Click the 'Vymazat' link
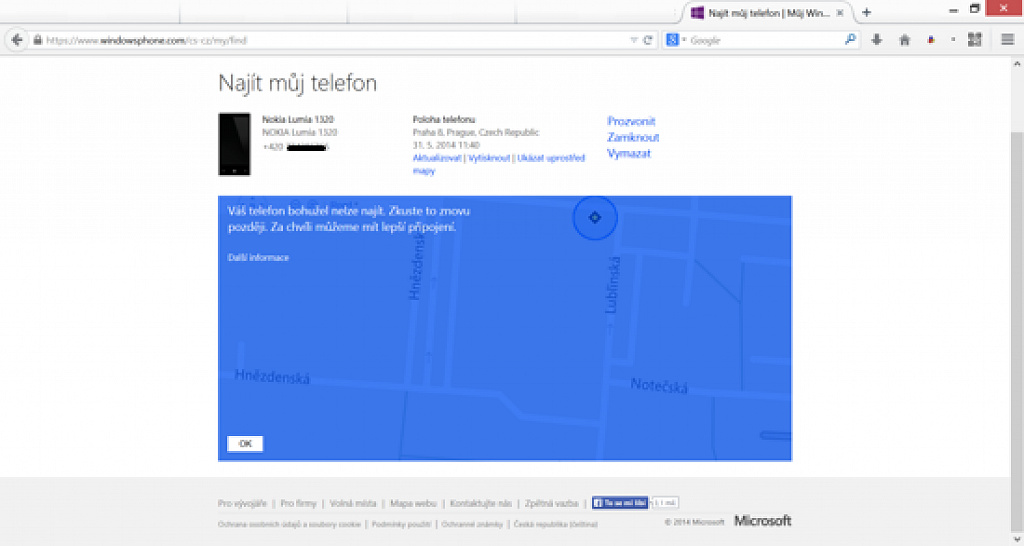This screenshot has height=546, width=1024. pos(629,153)
